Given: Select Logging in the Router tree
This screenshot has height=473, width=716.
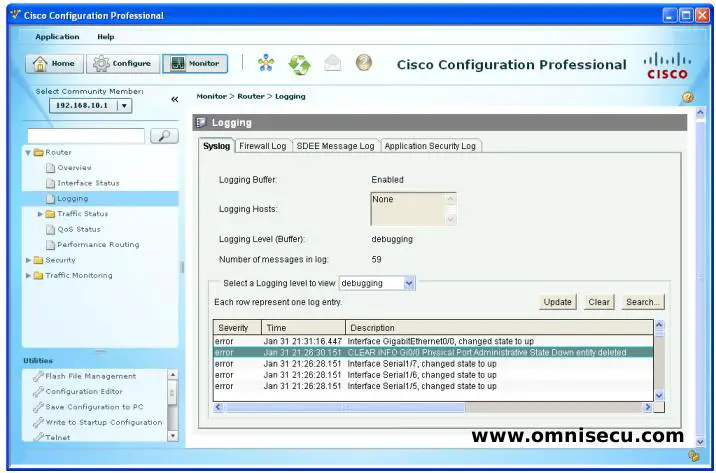Looking at the screenshot, I should (x=100, y=199).
